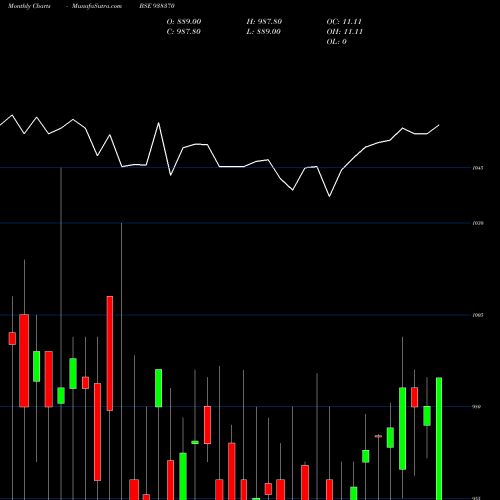Click the 1005 price axis label
Viewport: 500px width, 500px height.
click(x=478, y=315)
